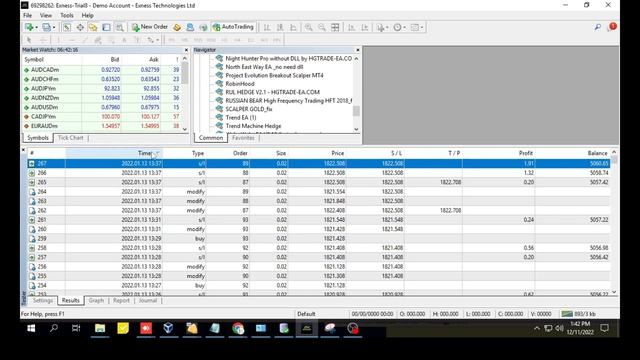Viewport: 640px width, 360px height.
Task: Toggle the Terminal window toolbar icon
Action: tap(106, 27)
